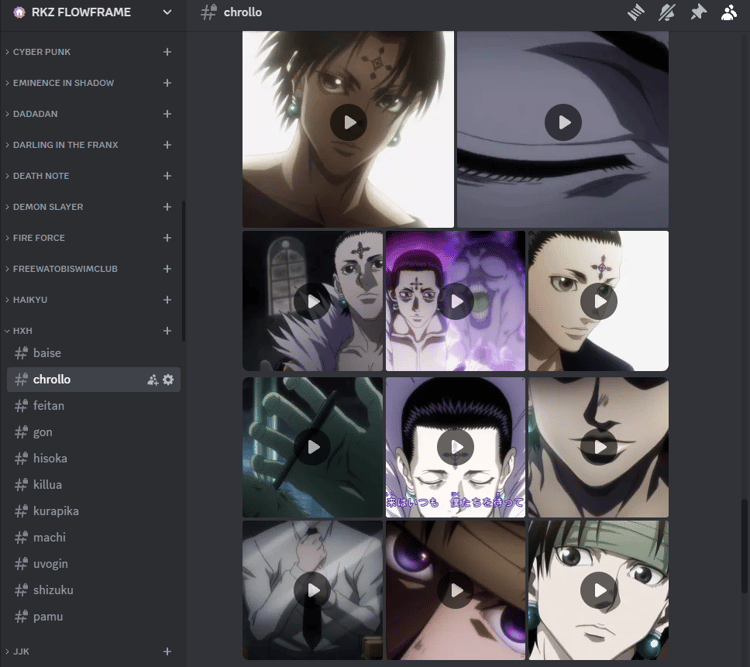Collapse the HXH category

18,331
